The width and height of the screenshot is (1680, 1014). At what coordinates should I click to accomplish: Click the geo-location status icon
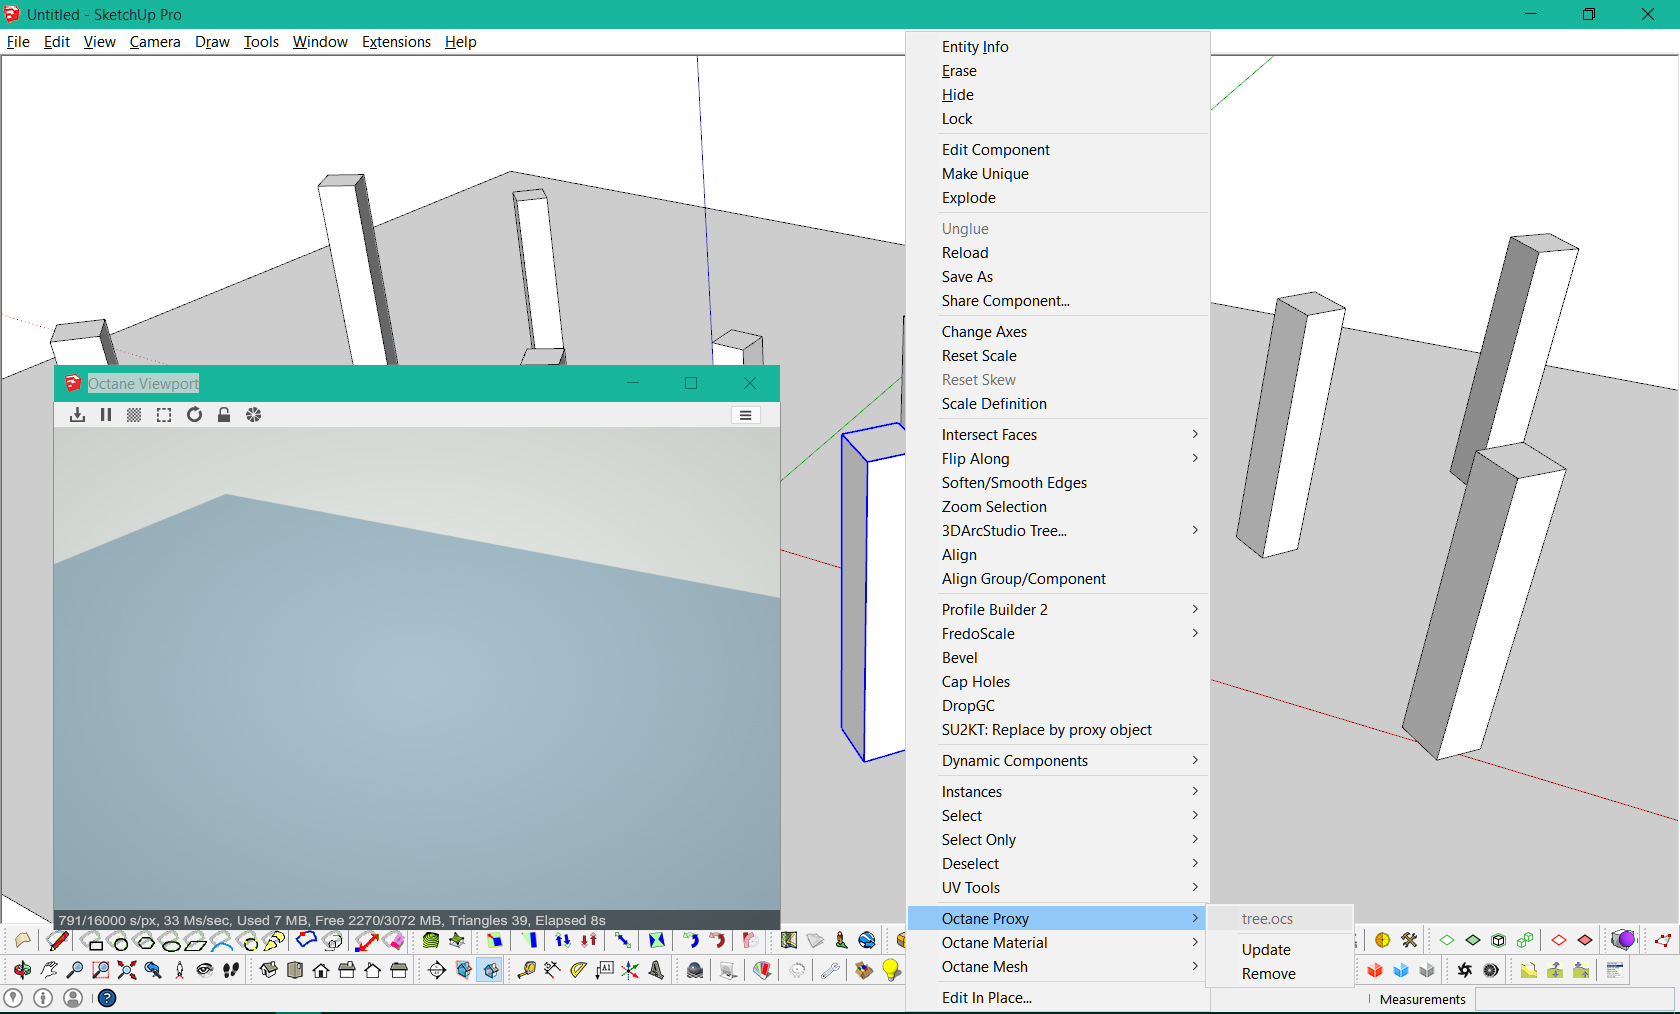click(13, 998)
